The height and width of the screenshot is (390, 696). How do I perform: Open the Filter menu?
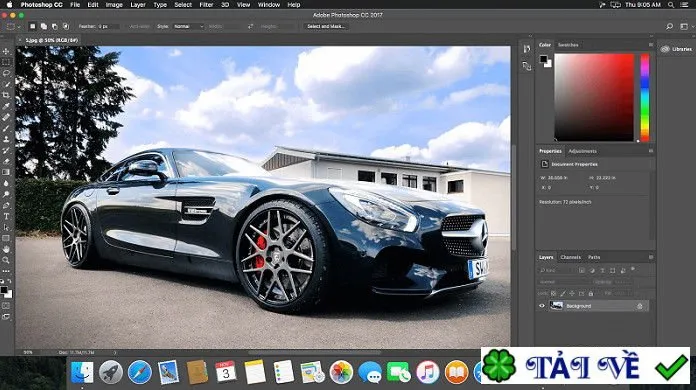pyautogui.click(x=206, y=5)
